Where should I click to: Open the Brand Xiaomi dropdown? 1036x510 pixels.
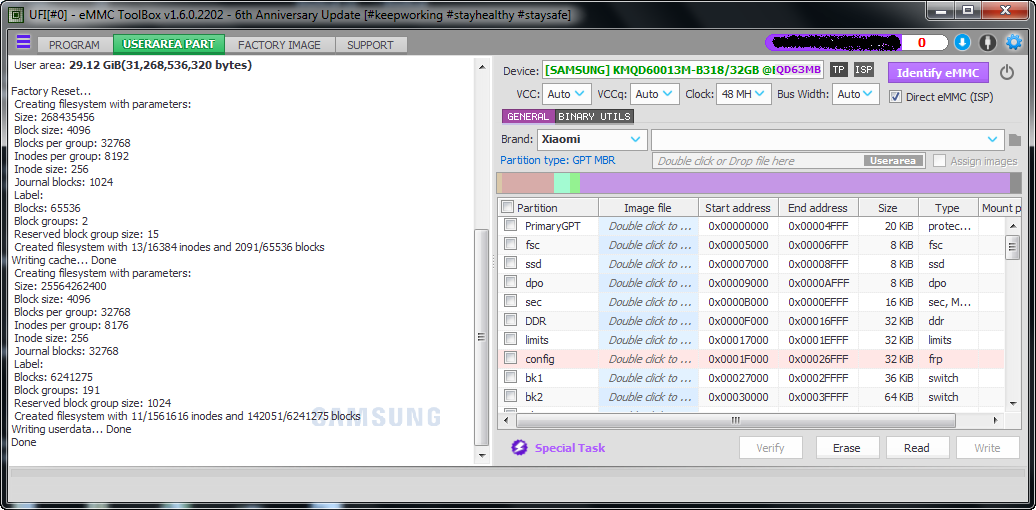tap(592, 139)
